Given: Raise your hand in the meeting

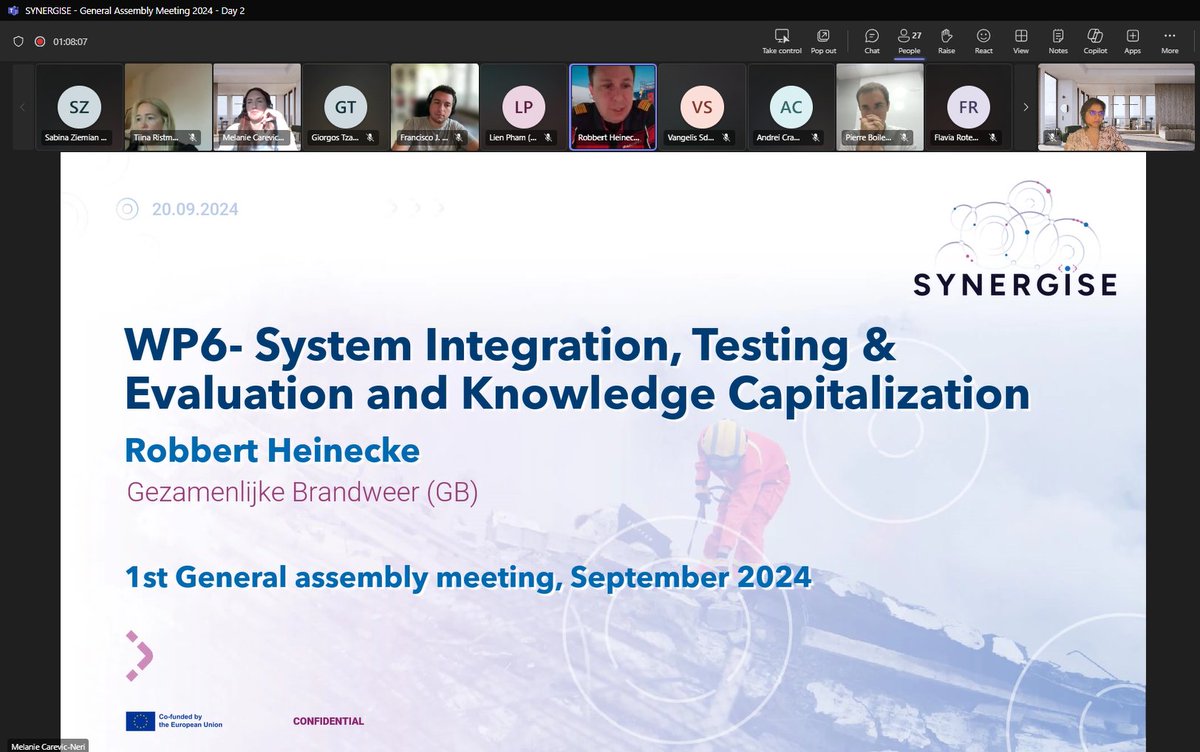Looking at the screenshot, I should tap(946, 41).
